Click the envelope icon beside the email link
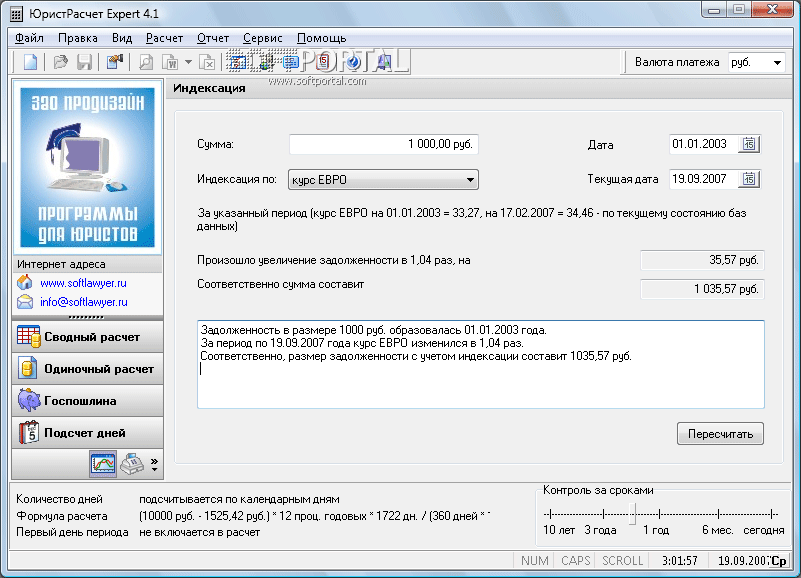 pyautogui.click(x=25, y=302)
